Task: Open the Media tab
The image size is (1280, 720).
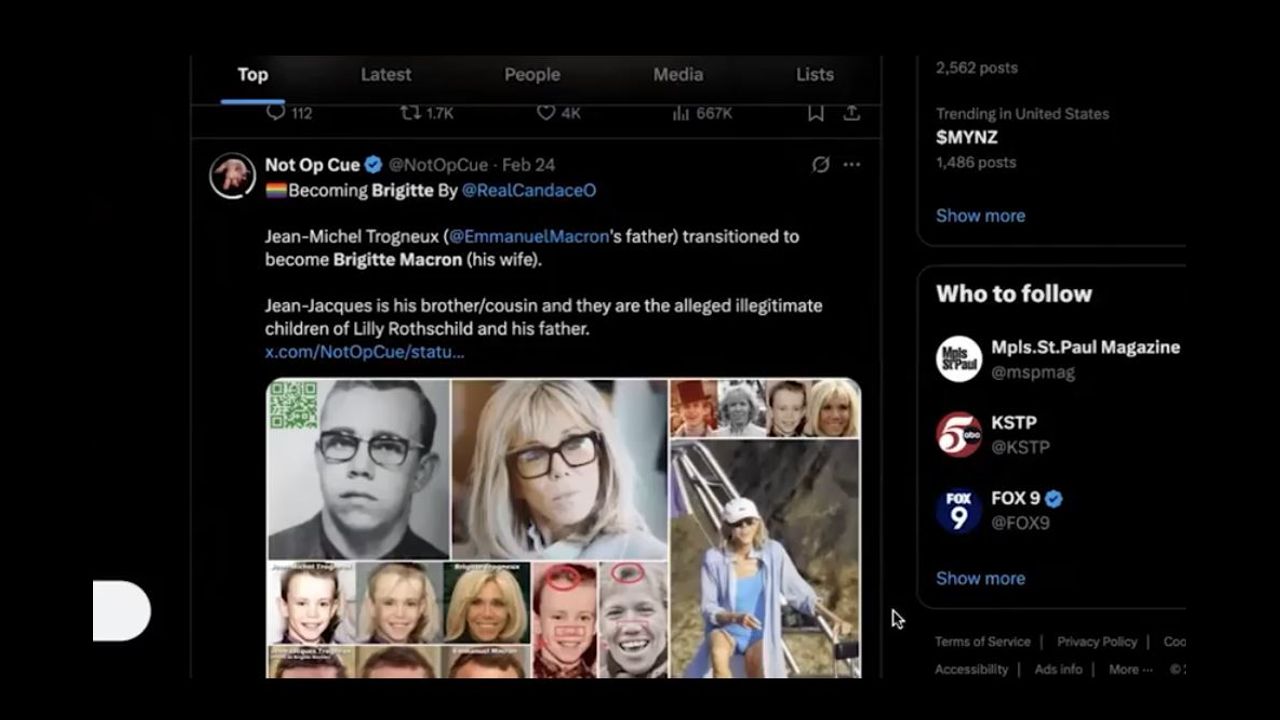Action: tap(678, 74)
